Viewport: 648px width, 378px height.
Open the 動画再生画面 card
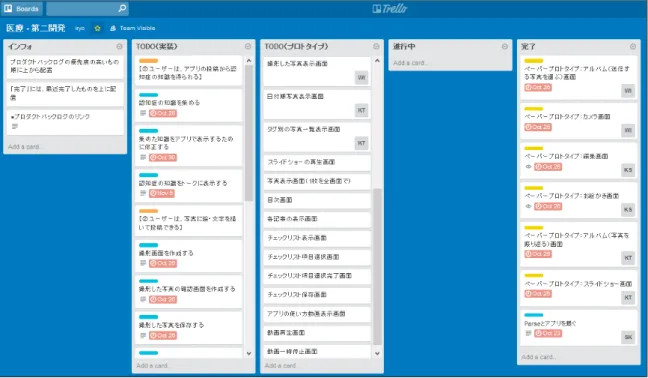[317, 333]
